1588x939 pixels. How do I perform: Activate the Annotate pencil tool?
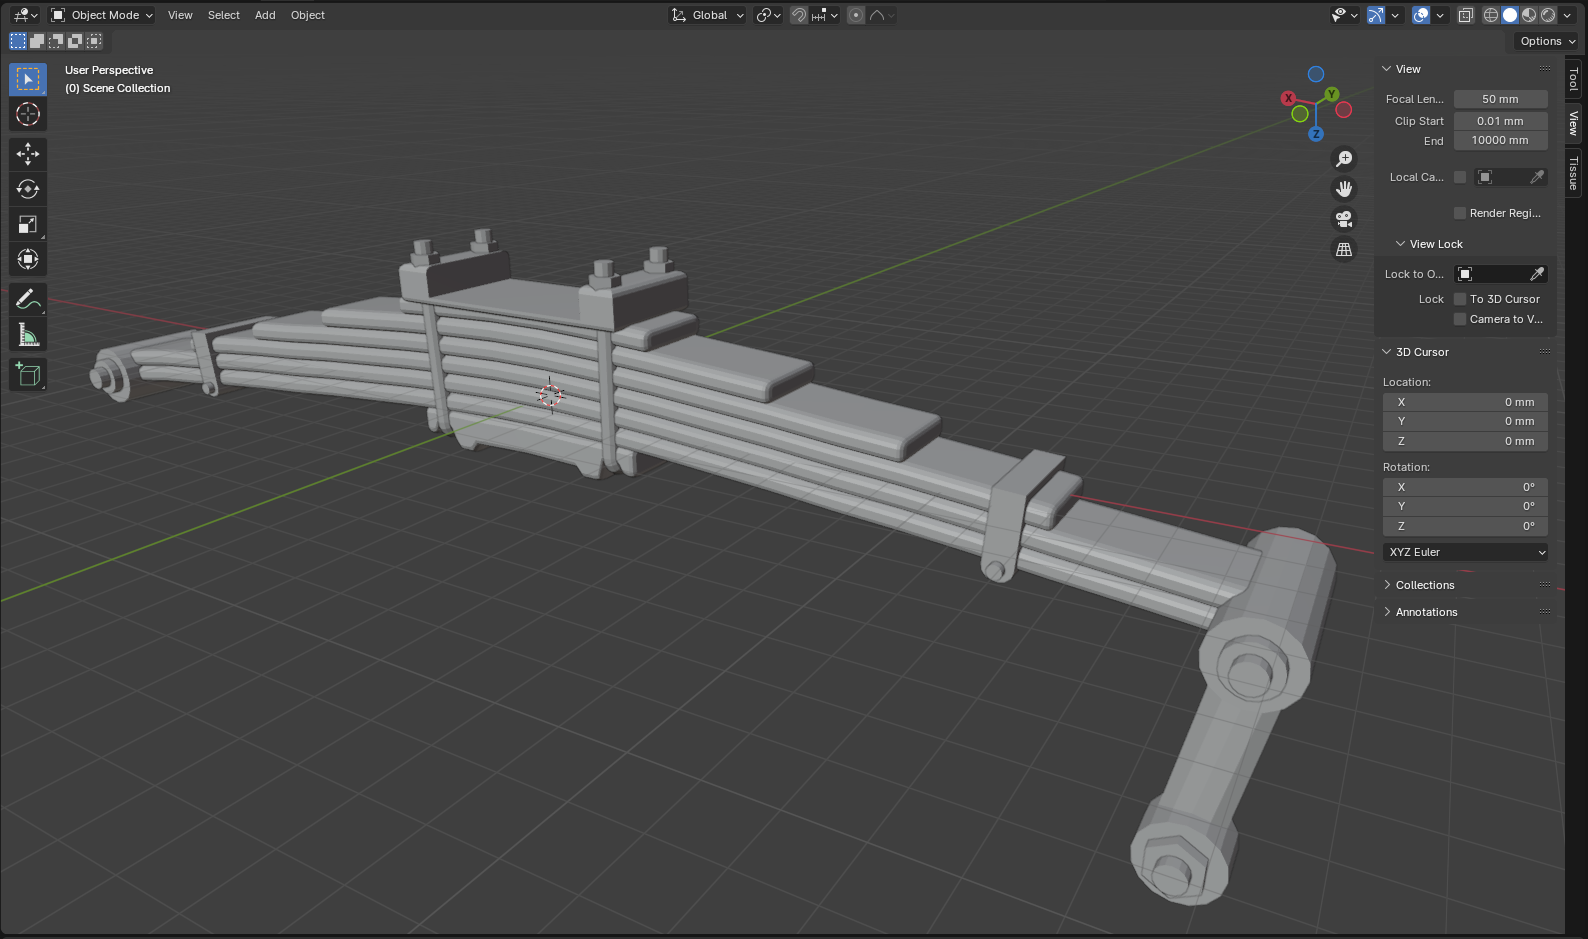(x=28, y=300)
